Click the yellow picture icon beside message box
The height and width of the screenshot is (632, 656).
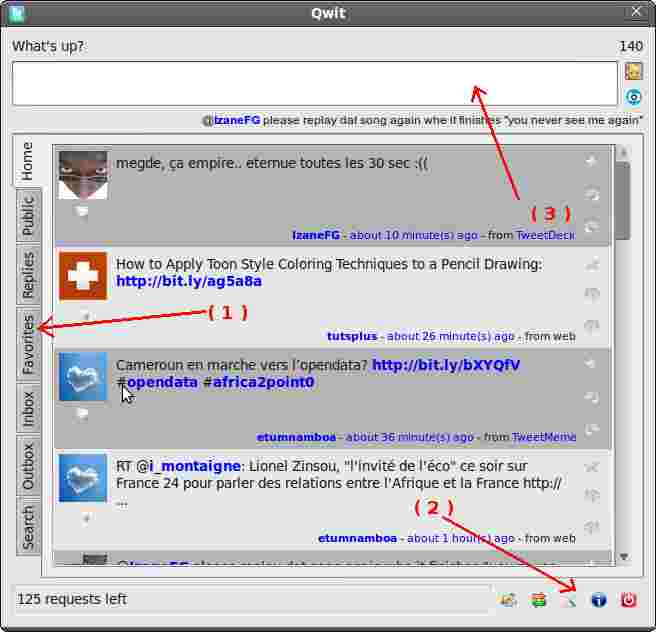(x=633, y=72)
